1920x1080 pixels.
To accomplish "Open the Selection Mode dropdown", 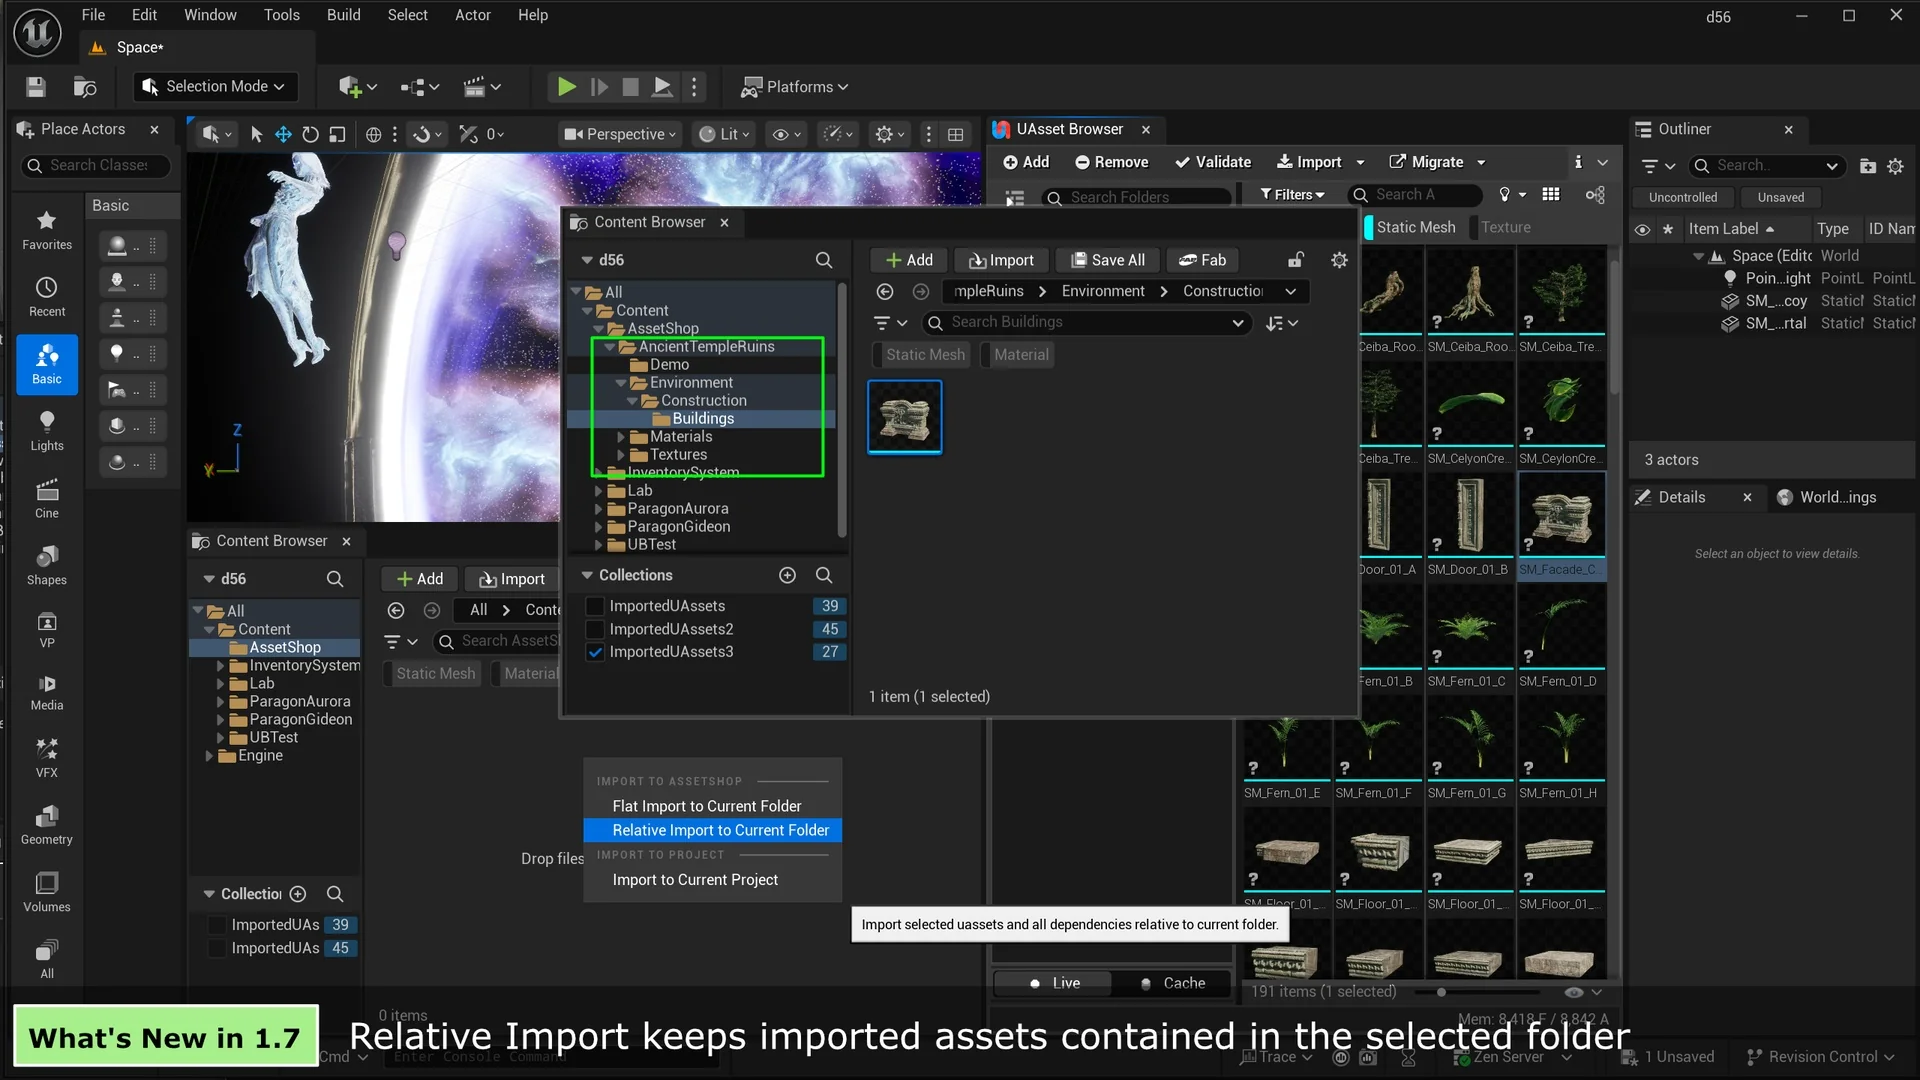I will (x=213, y=87).
